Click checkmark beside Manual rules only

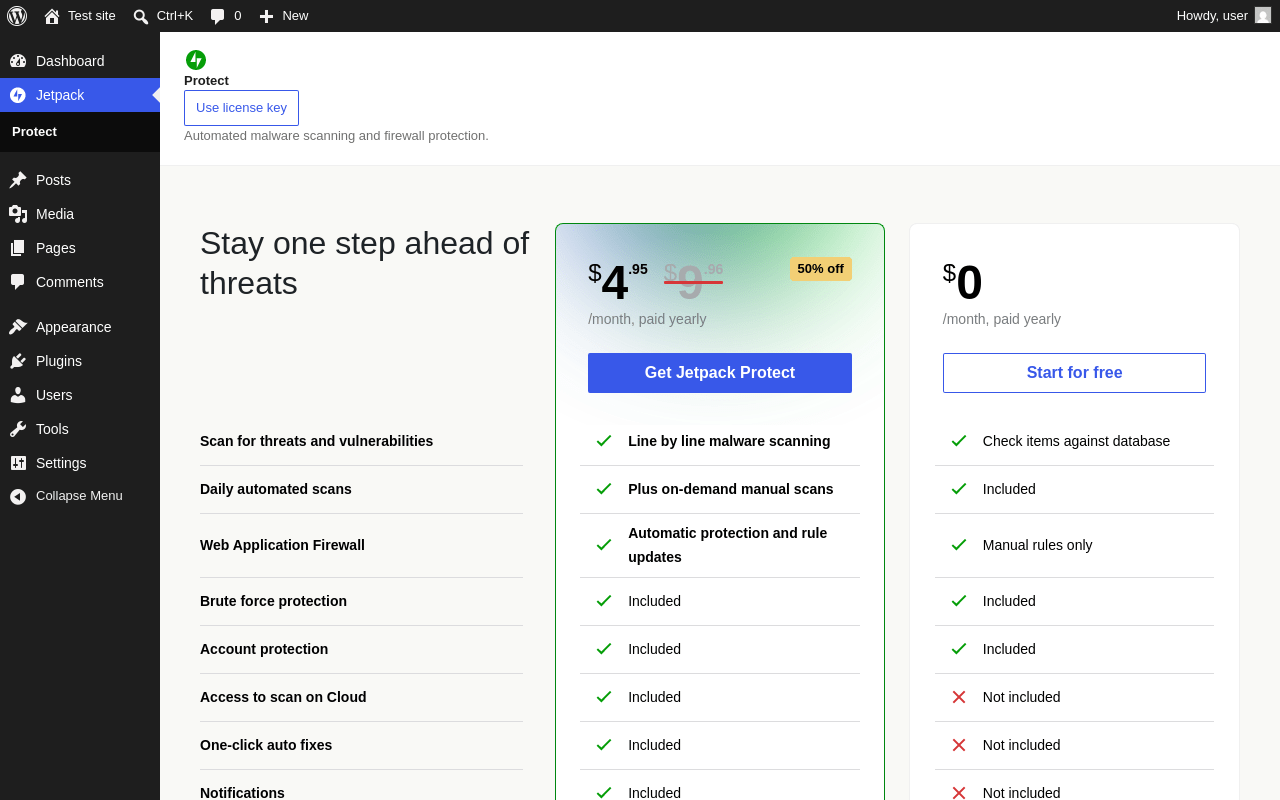(959, 545)
